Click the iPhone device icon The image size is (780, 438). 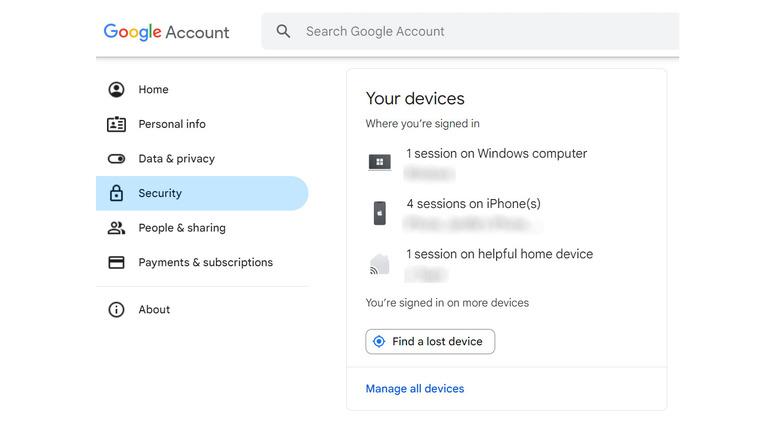[x=379, y=213]
